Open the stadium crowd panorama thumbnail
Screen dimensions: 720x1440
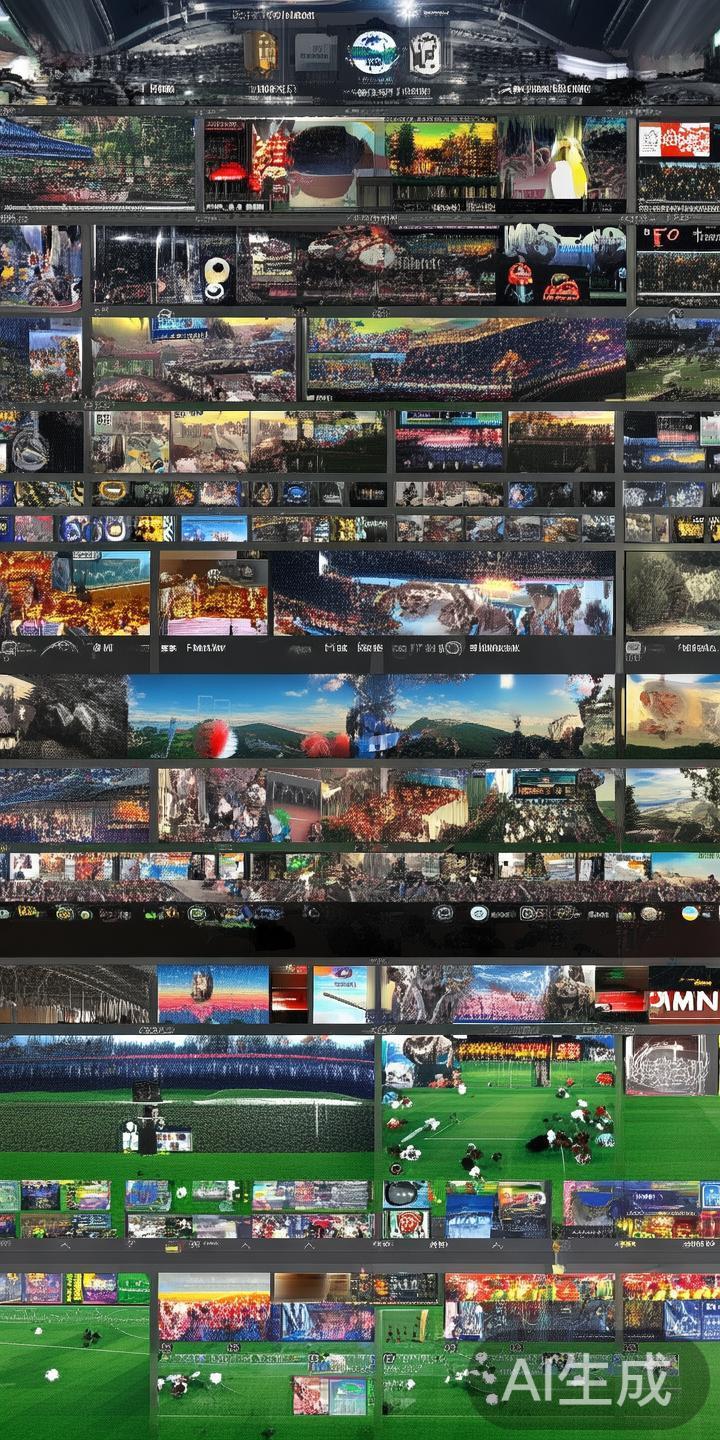pos(465,360)
